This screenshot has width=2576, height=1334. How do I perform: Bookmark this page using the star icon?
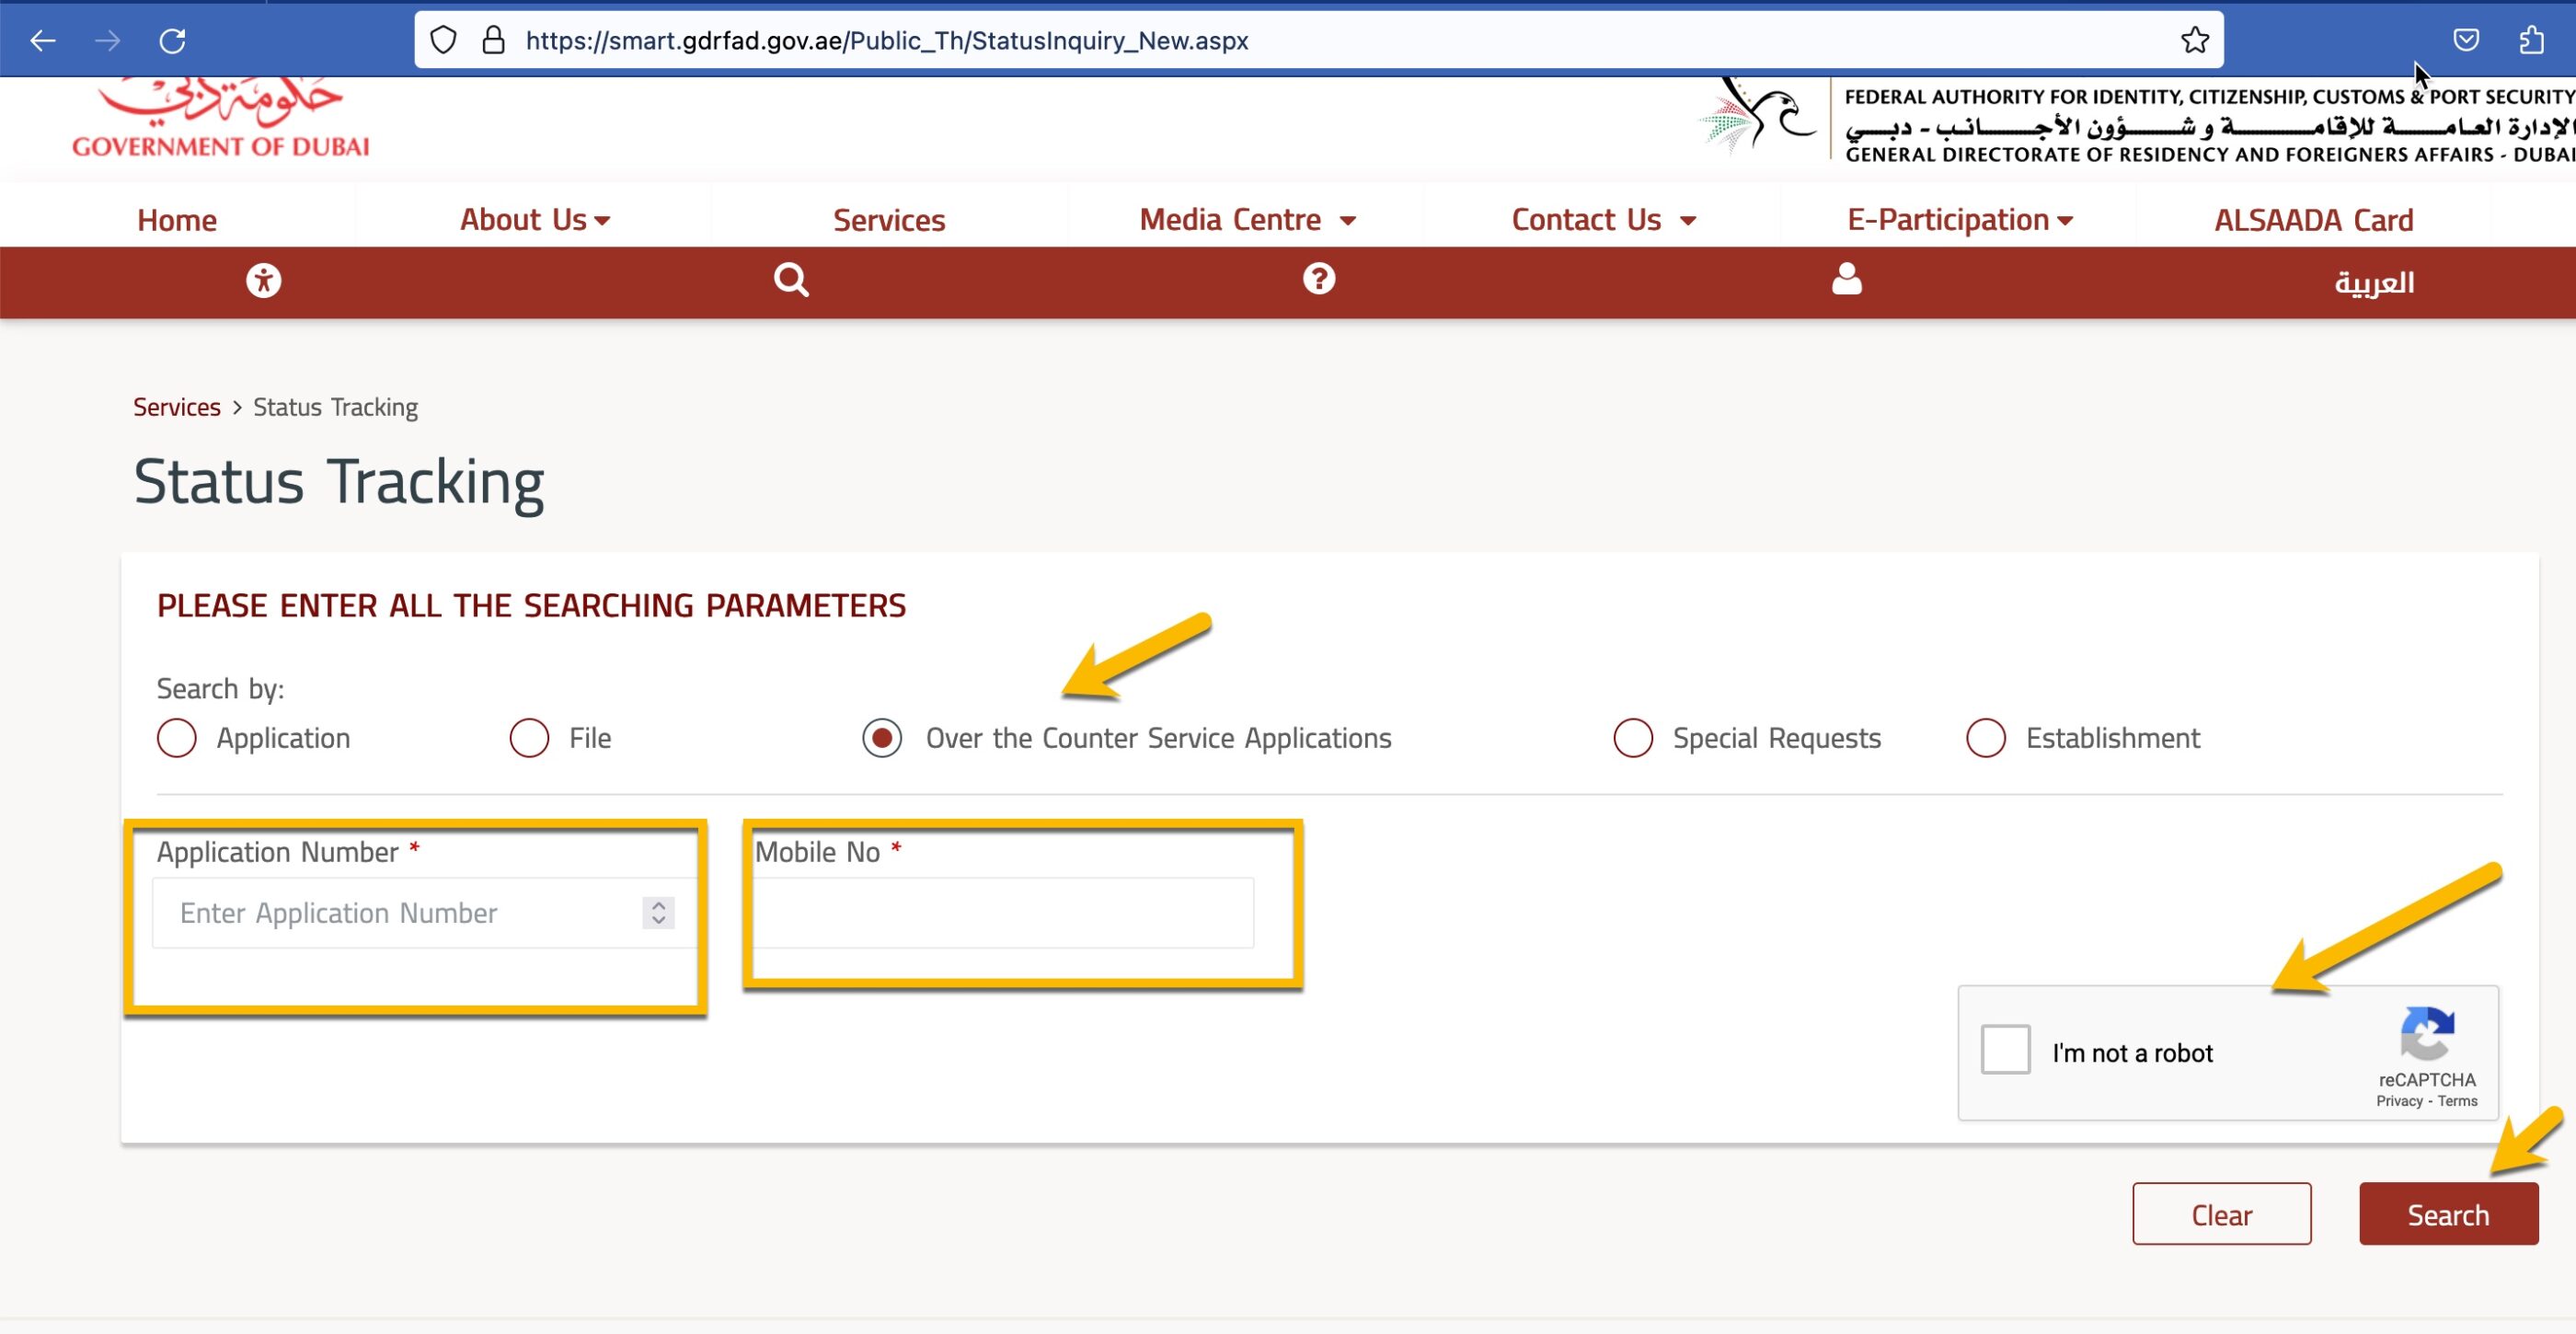[x=2193, y=40]
